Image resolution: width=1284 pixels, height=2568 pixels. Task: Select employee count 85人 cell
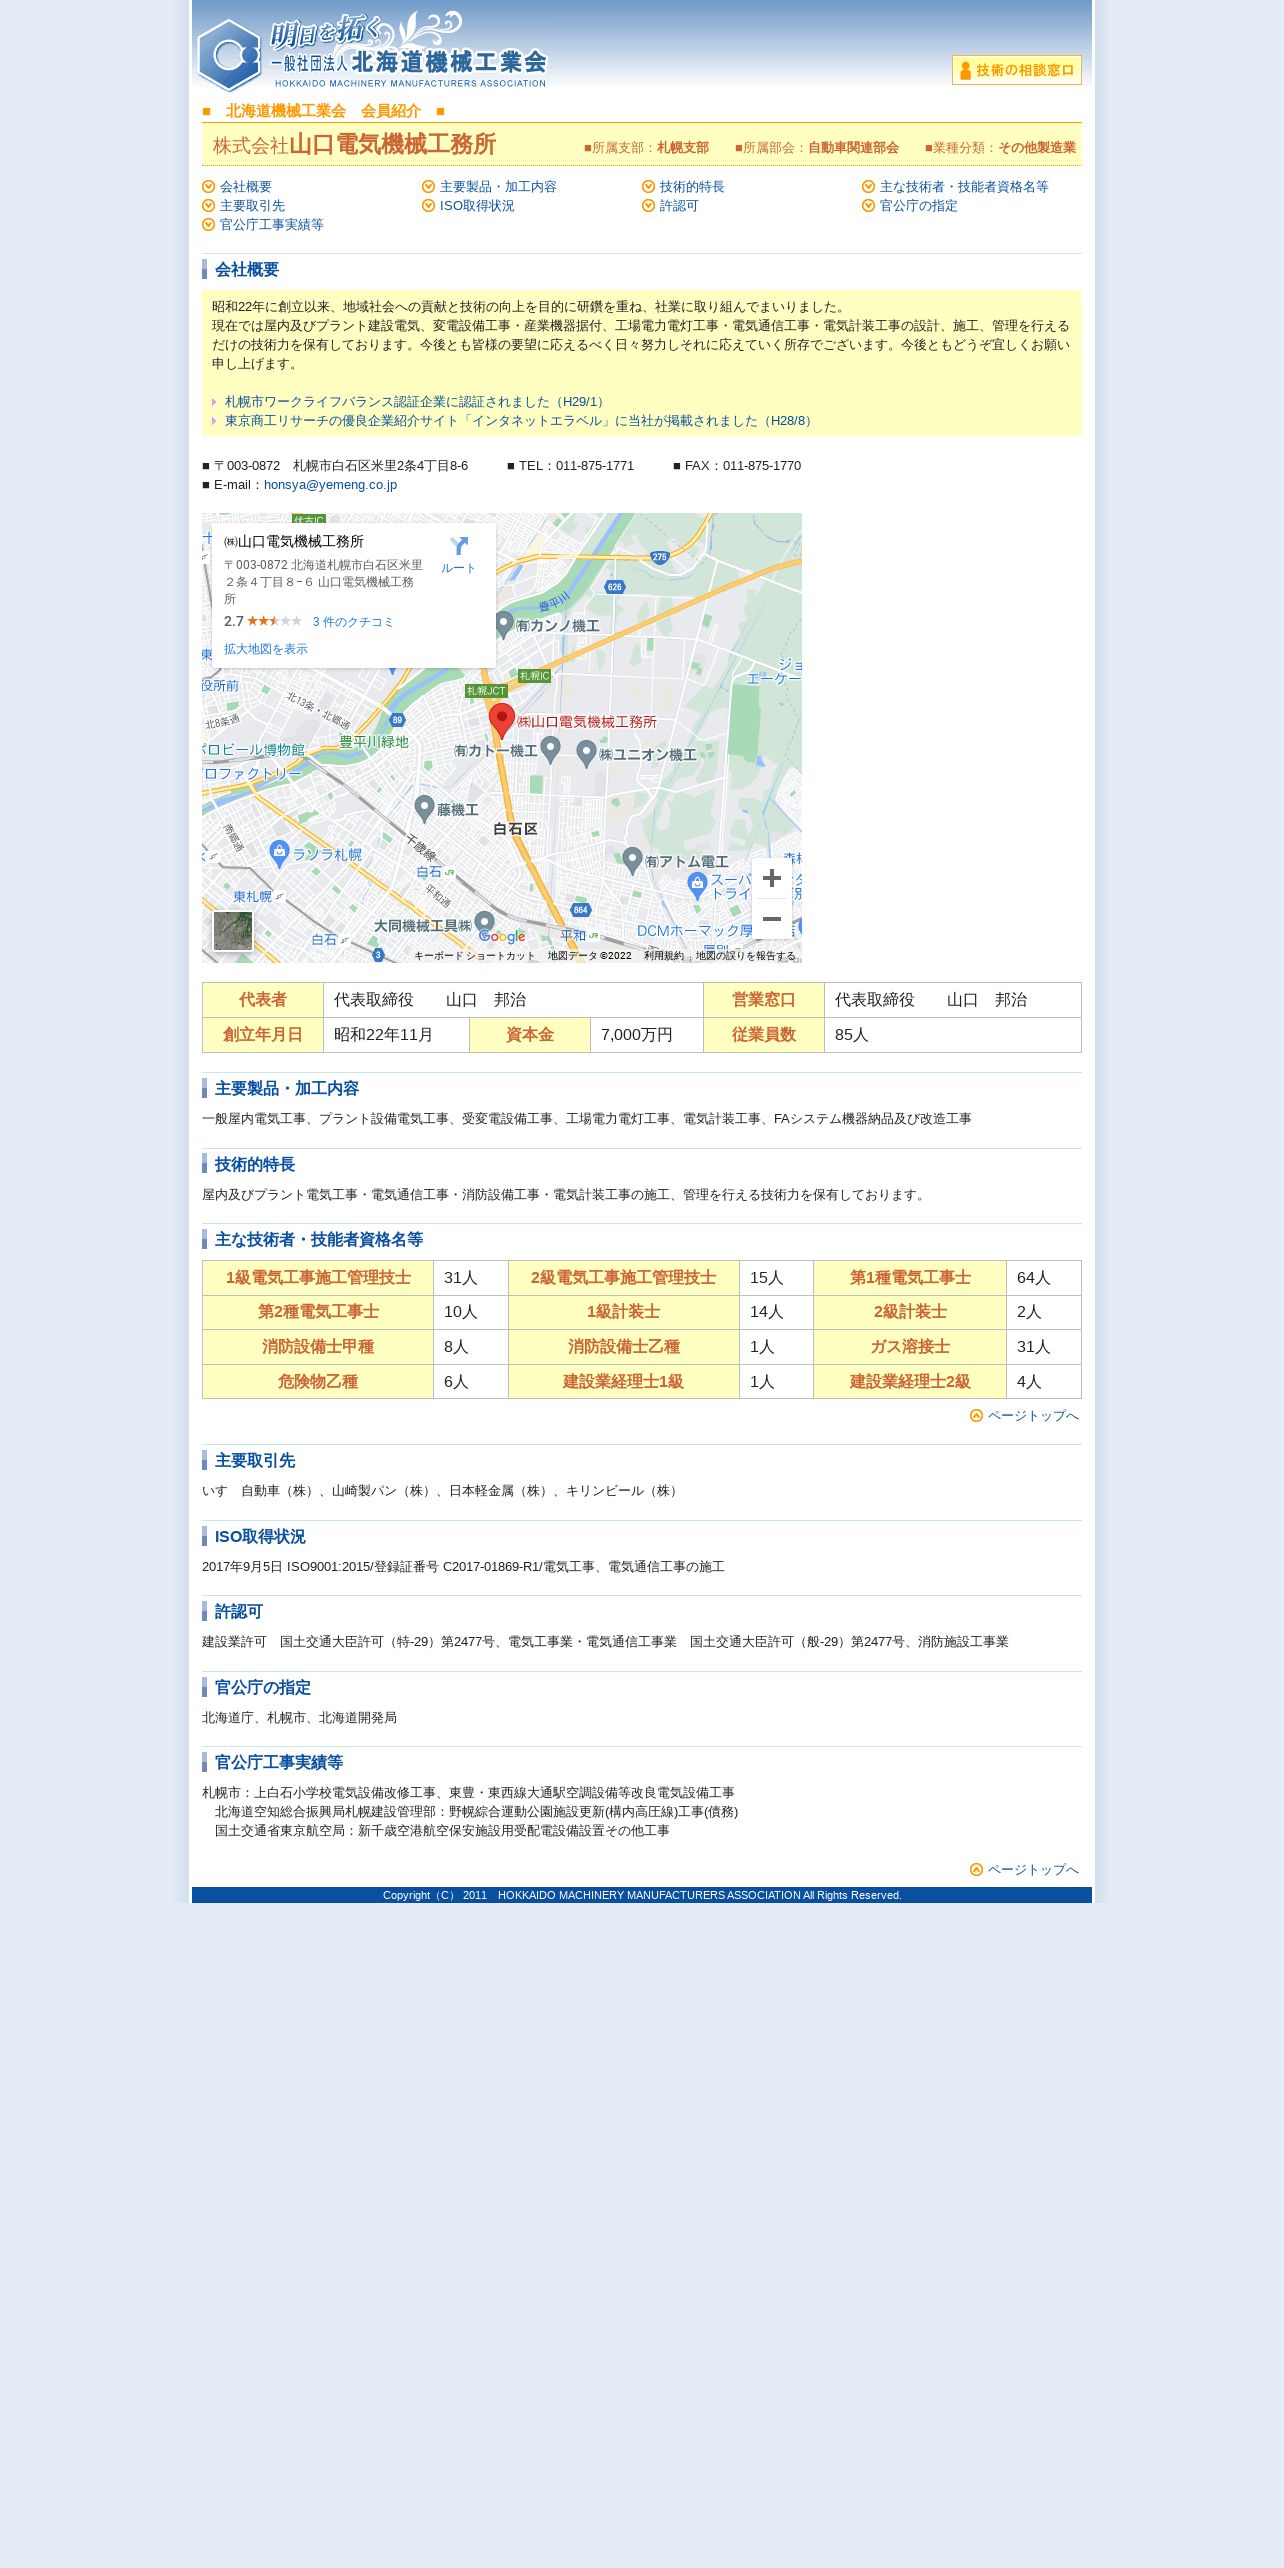tap(952, 1035)
